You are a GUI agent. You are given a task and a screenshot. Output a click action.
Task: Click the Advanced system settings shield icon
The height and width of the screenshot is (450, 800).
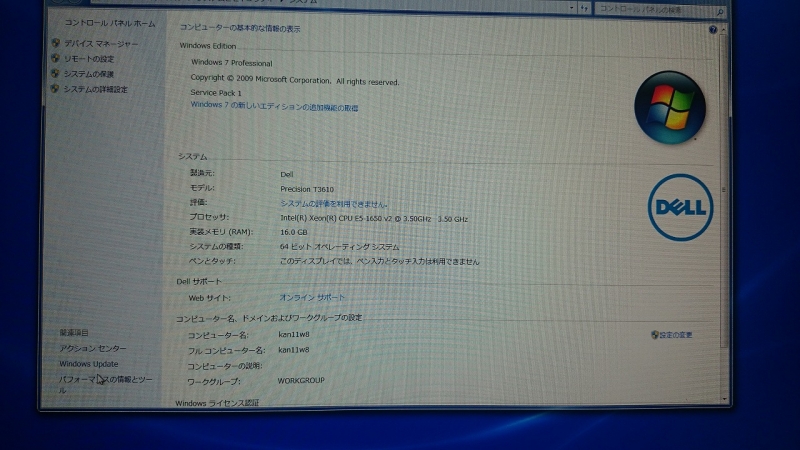click(56, 89)
